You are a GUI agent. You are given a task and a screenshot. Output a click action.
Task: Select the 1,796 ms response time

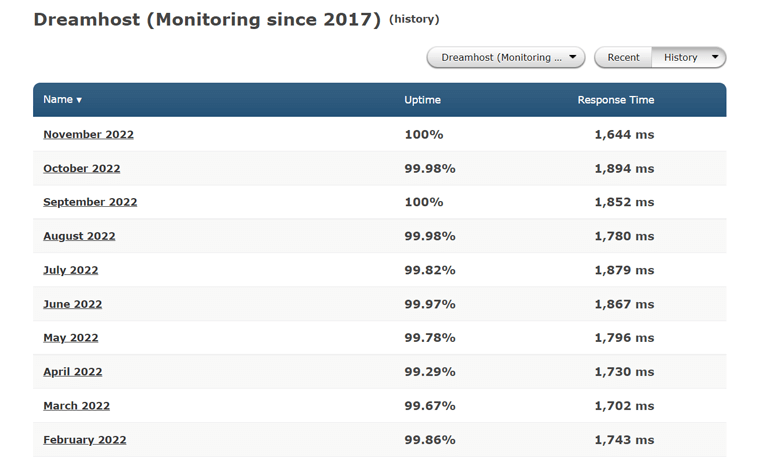[x=624, y=338]
